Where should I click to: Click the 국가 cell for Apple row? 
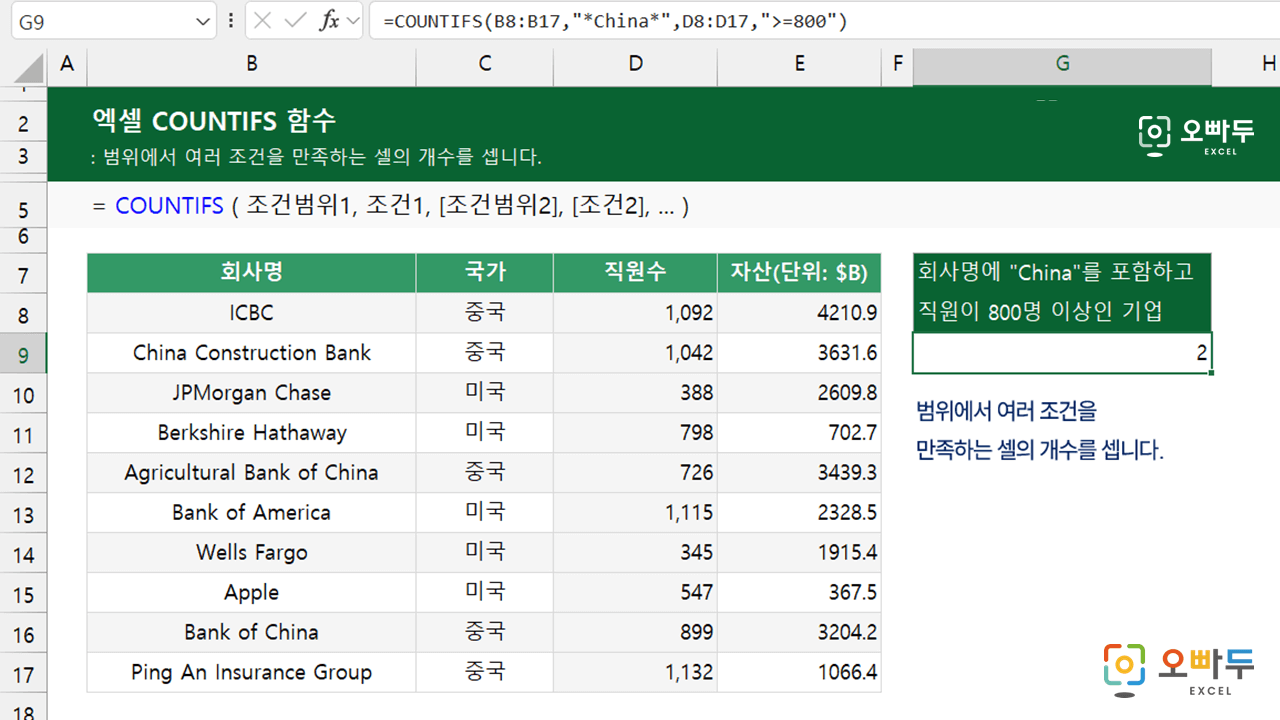pos(485,593)
